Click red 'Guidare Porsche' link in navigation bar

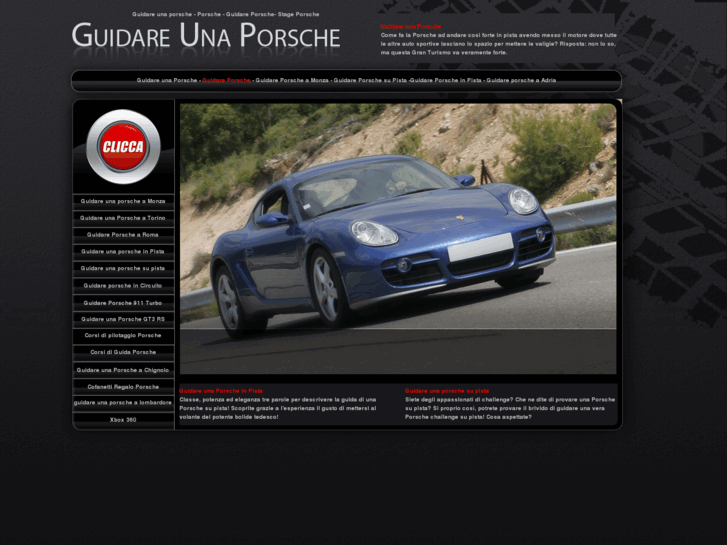[226, 80]
